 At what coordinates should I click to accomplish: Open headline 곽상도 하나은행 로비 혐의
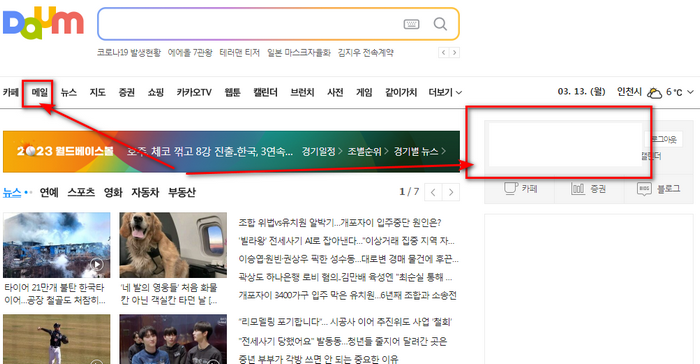(x=345, y=277)
